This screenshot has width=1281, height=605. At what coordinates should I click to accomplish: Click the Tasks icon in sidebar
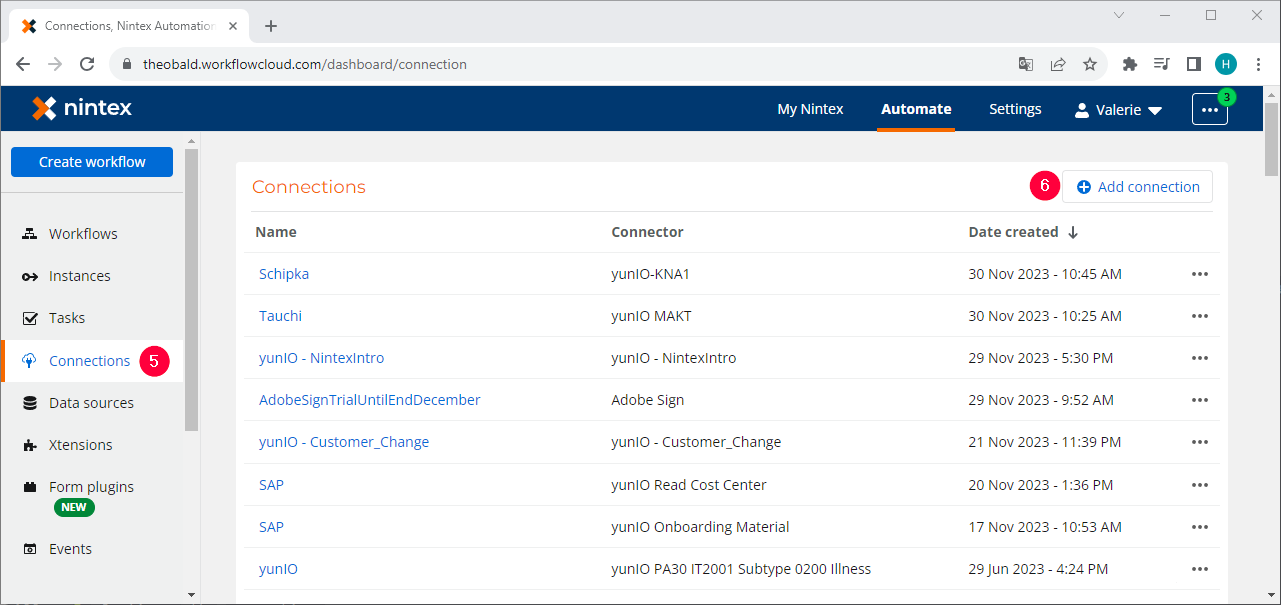coord(29,318)
